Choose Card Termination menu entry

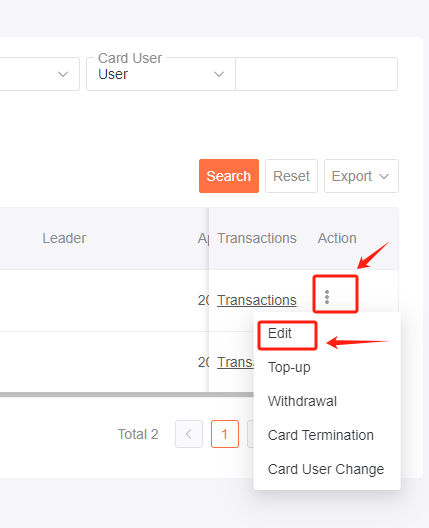pyautogui.click(x=321, y=435)
